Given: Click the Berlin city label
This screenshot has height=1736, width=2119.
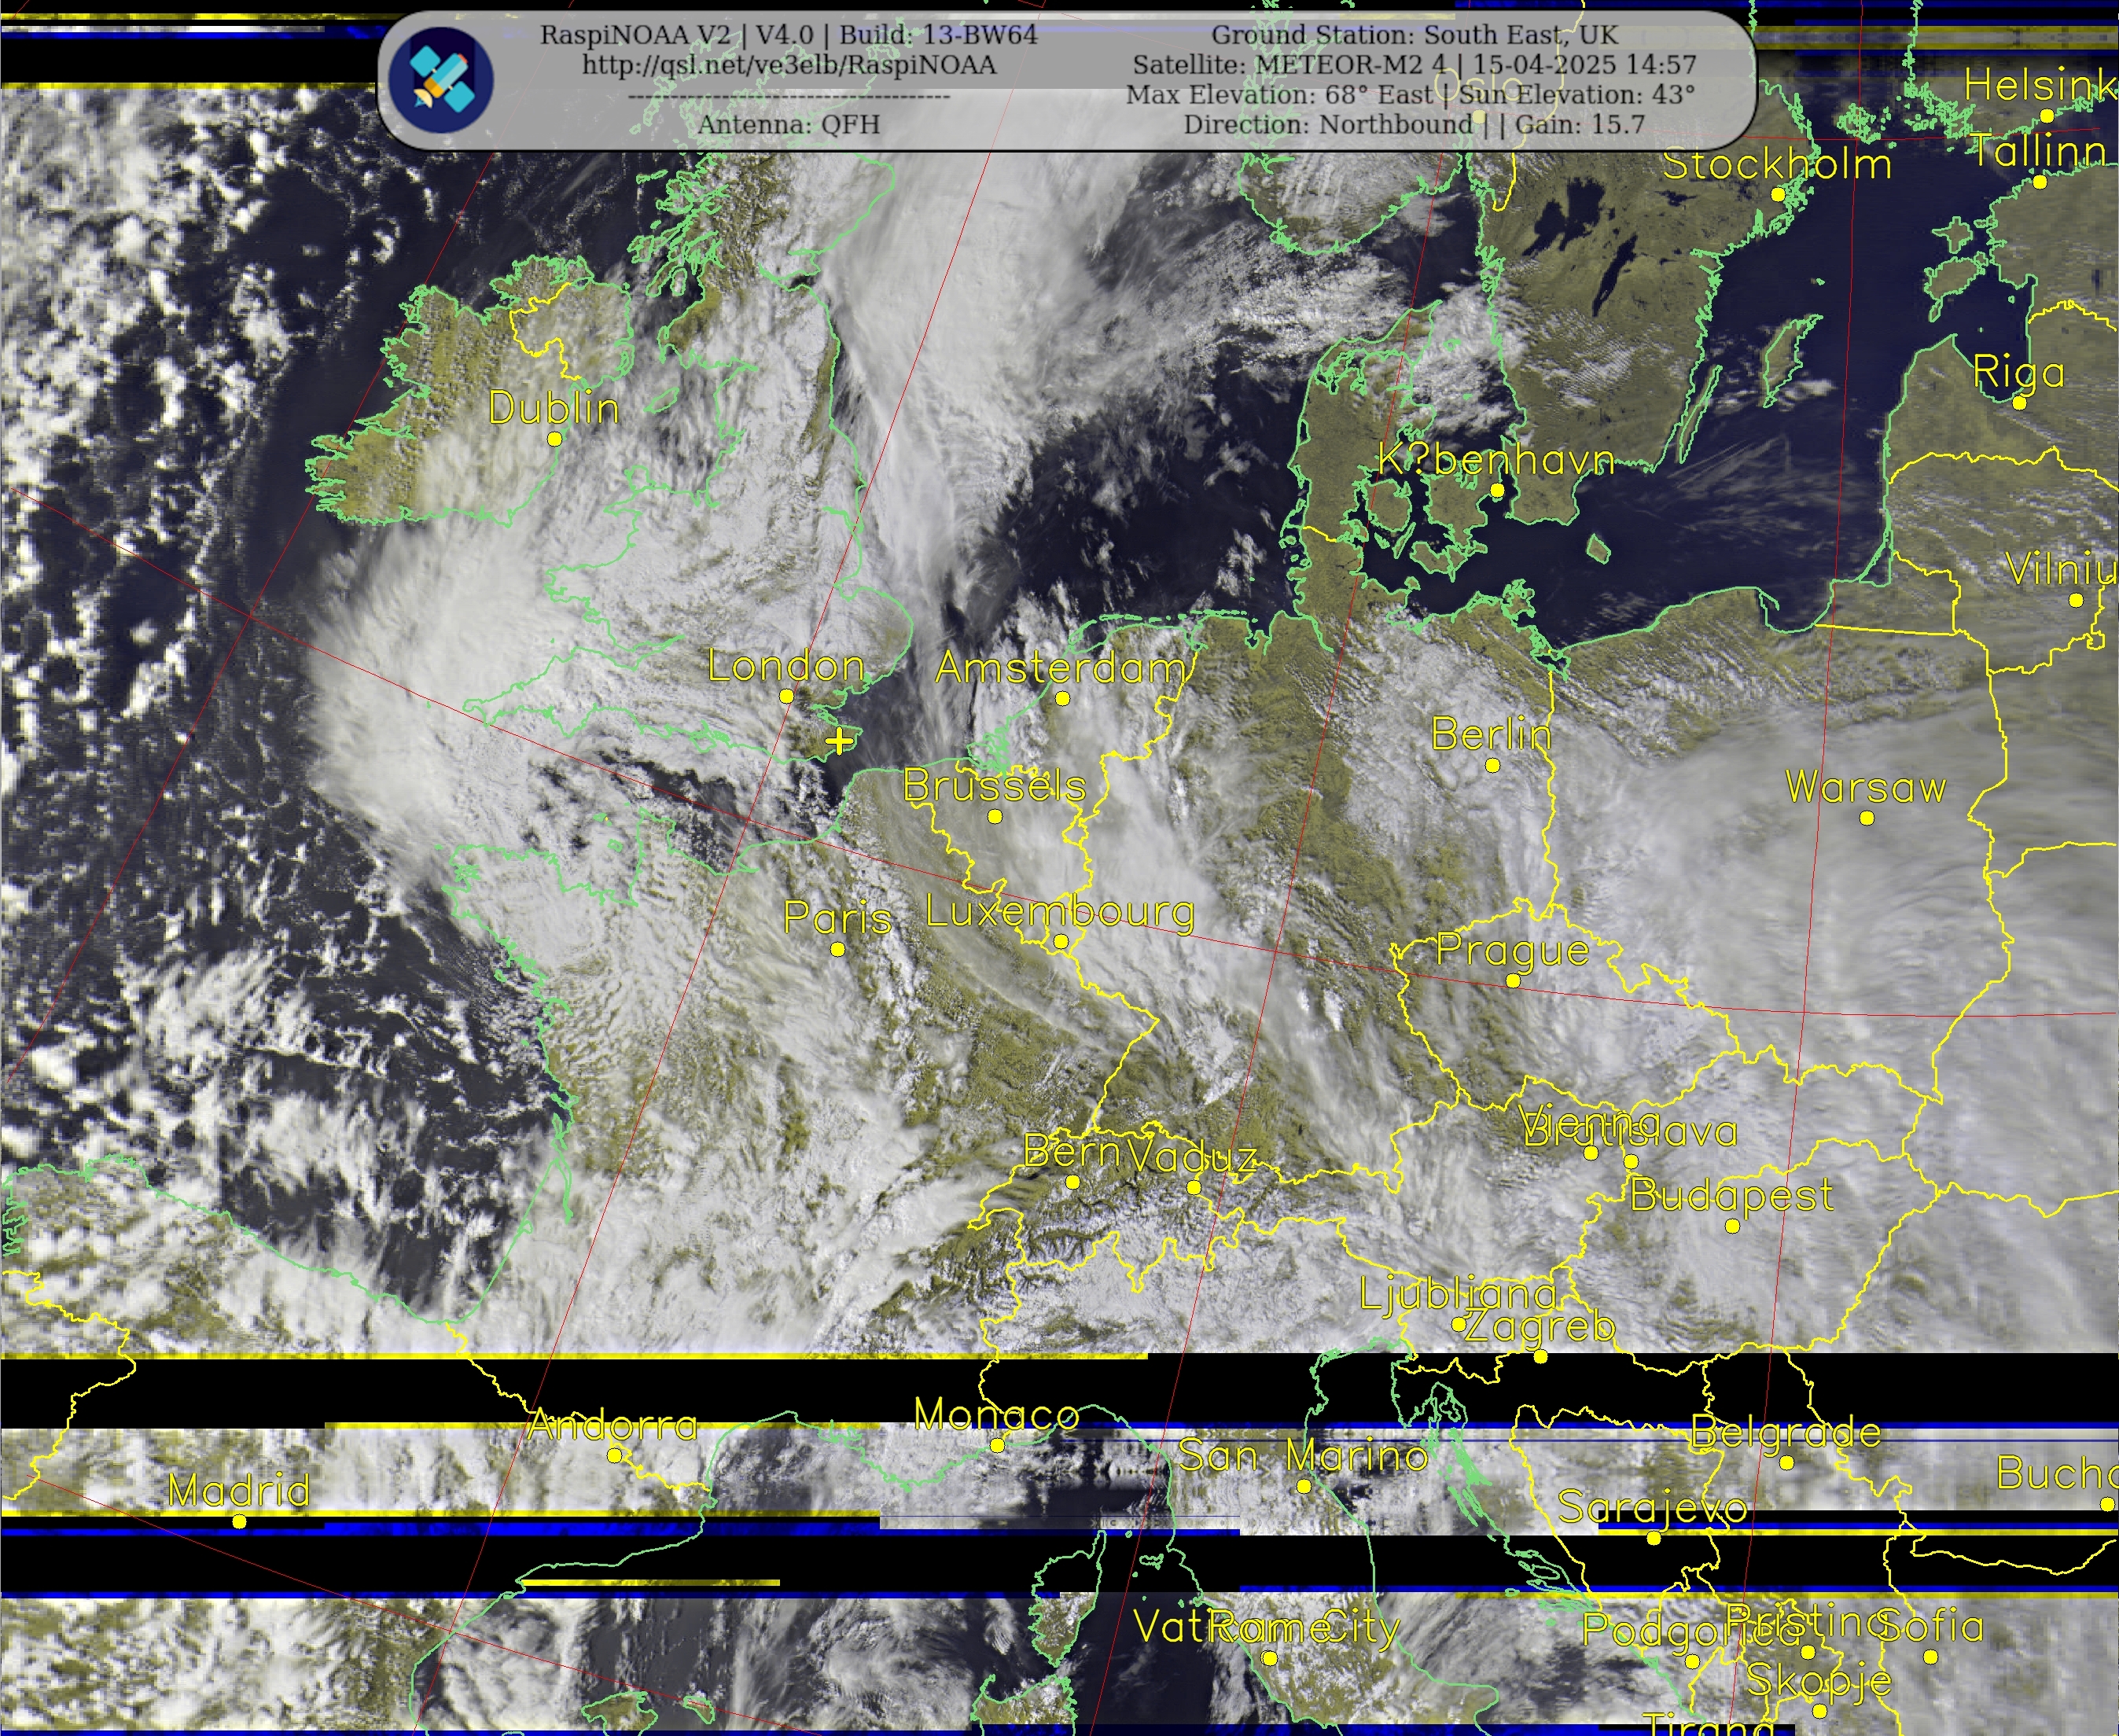Looking at the screenshot, I should click(1491, 735).
